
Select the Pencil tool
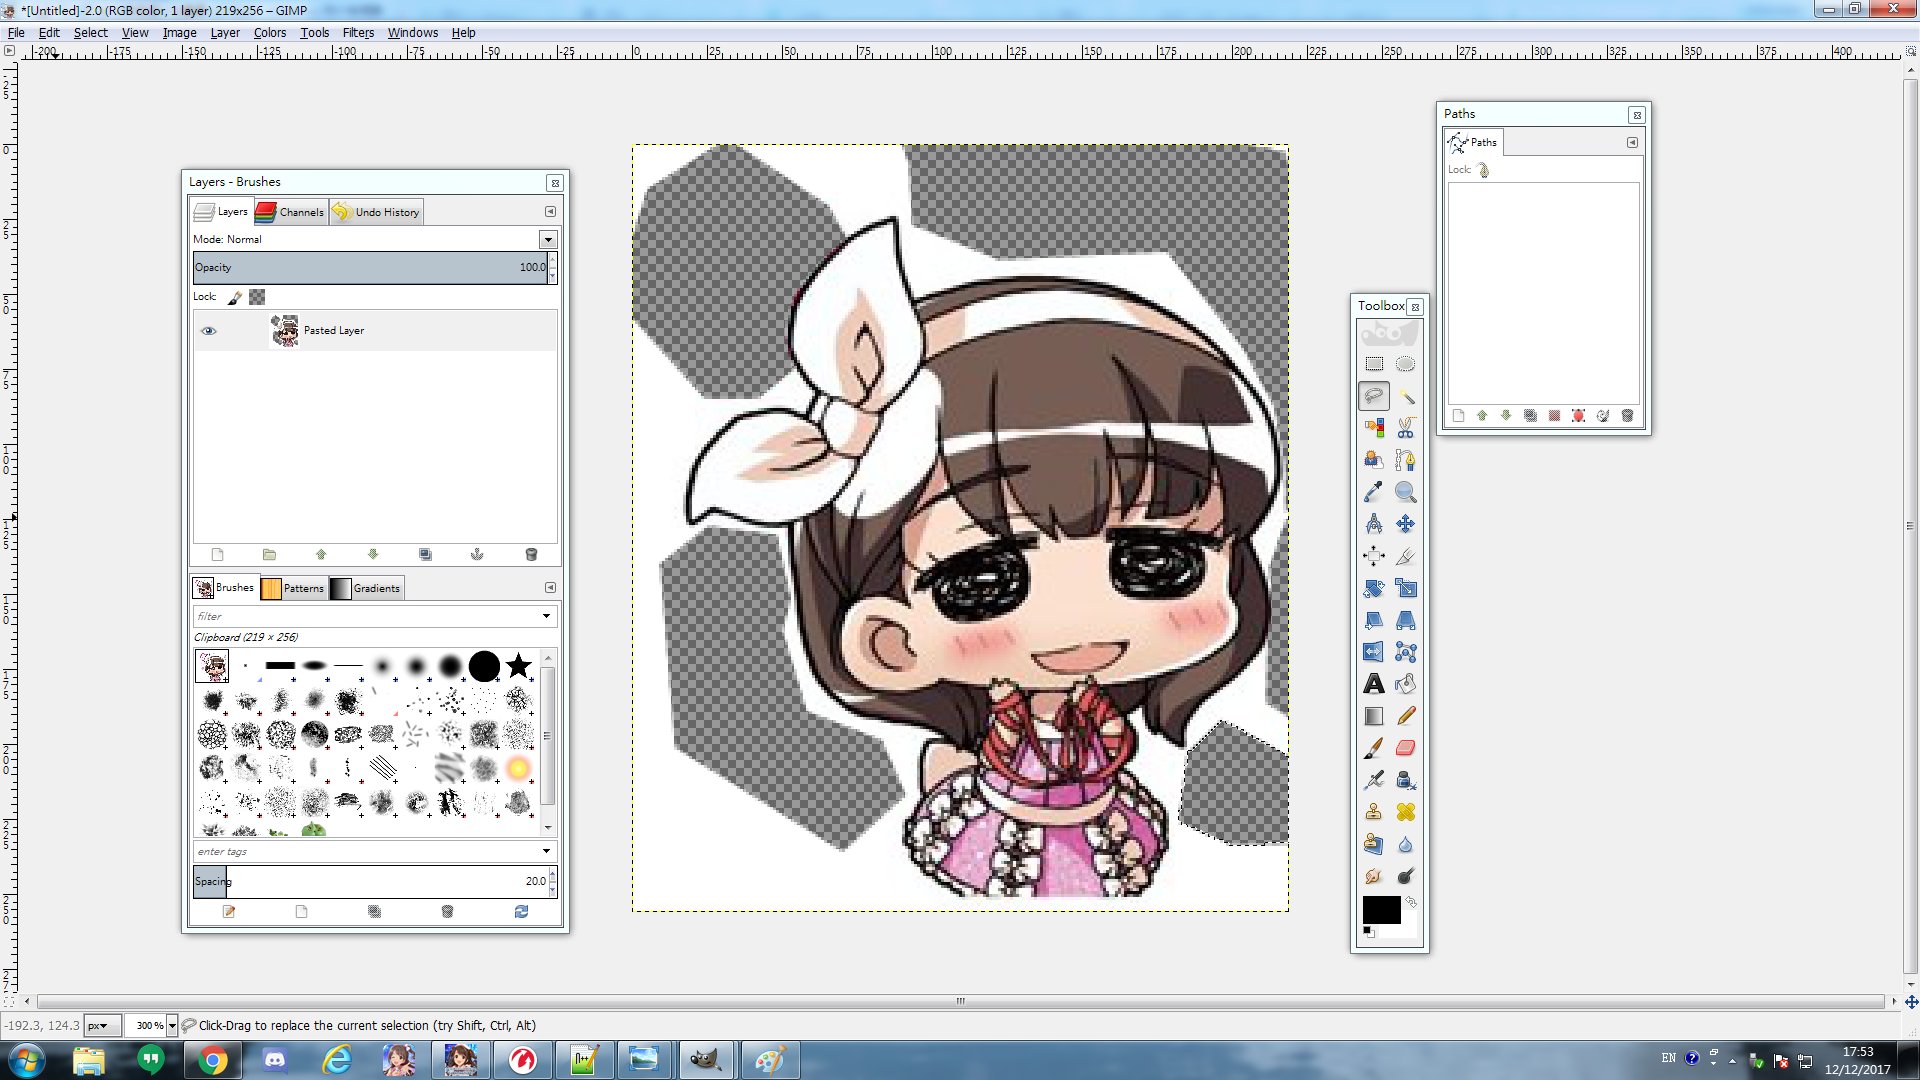(1405, 716)
